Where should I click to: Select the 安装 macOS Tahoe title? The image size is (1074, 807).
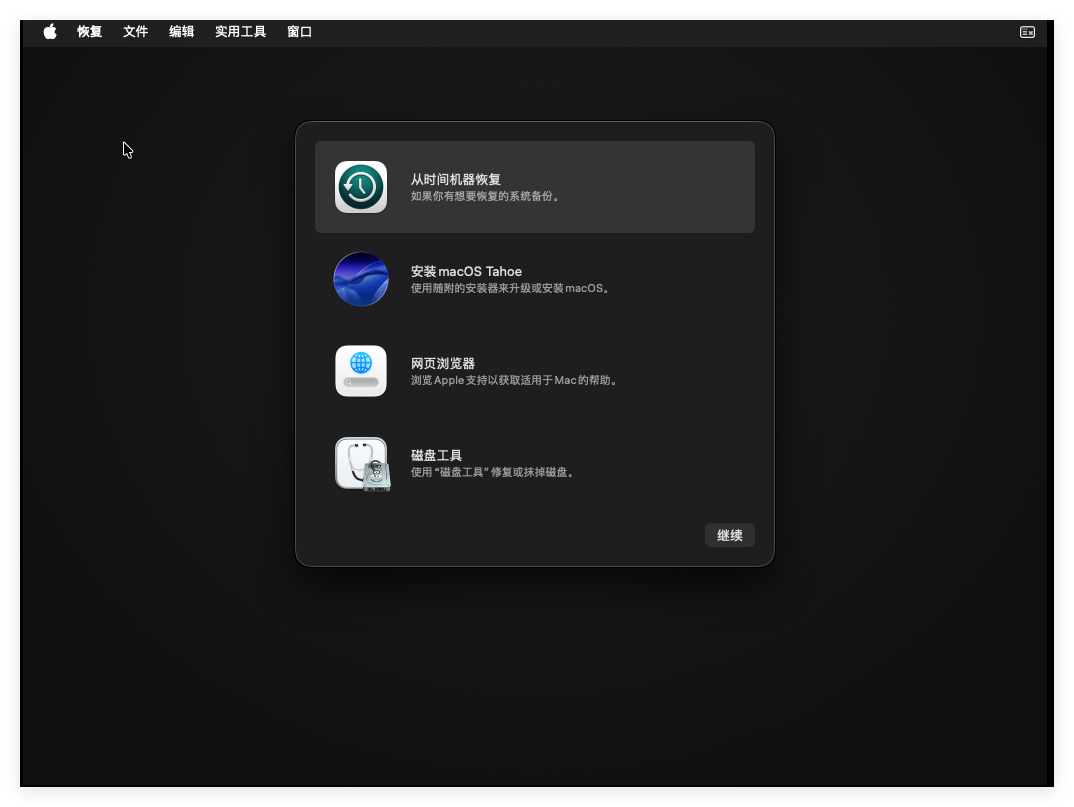click(466, 271)
